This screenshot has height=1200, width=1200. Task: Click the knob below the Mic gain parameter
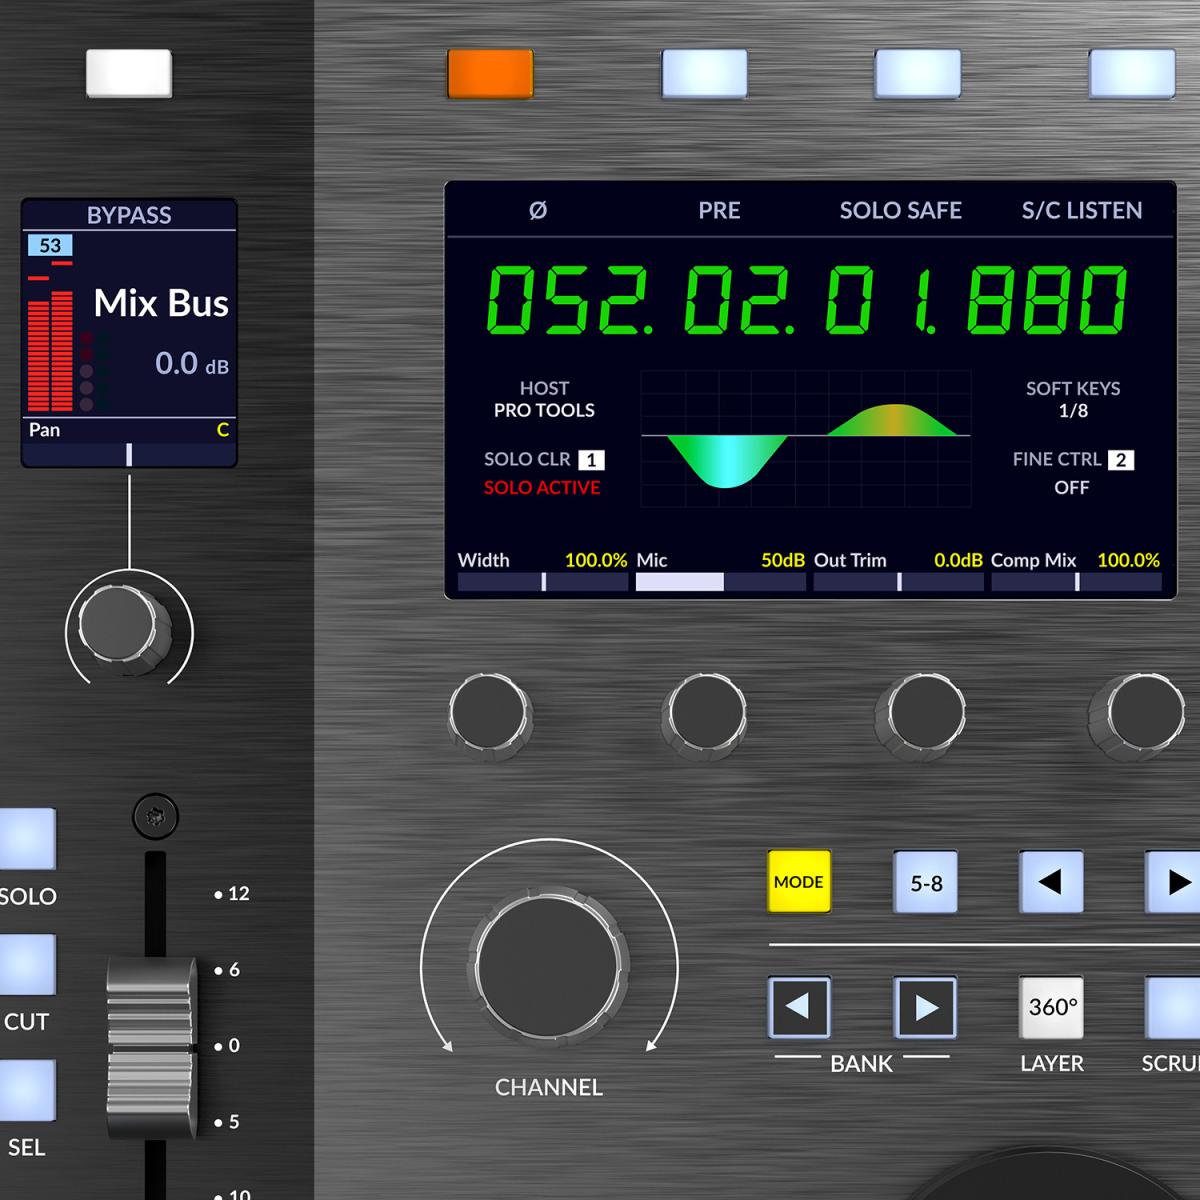tap(704, 713)
